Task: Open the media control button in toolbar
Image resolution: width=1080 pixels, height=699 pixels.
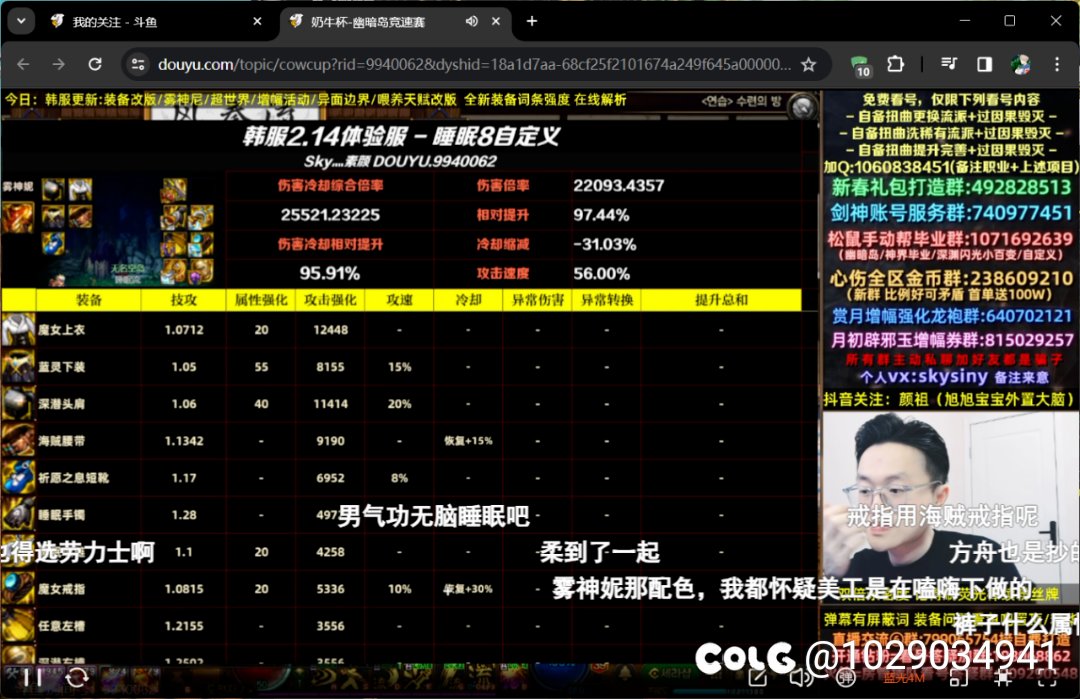Action: [949, 64]
